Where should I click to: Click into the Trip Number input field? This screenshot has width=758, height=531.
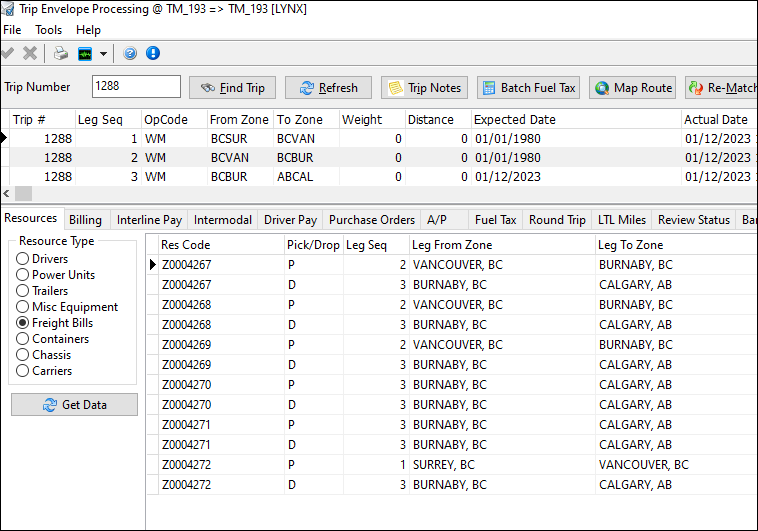tap(136, 87)
